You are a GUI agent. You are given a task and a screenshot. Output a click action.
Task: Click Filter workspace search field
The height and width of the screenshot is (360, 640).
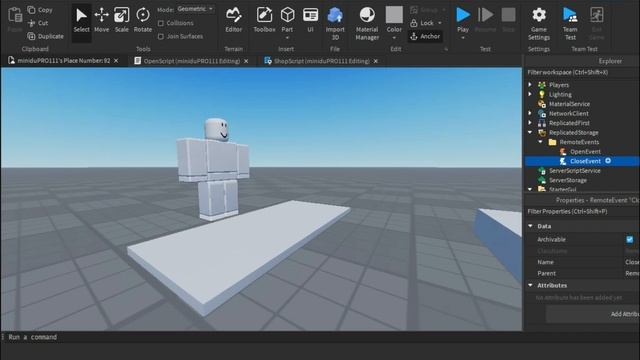tap(582, 72)
